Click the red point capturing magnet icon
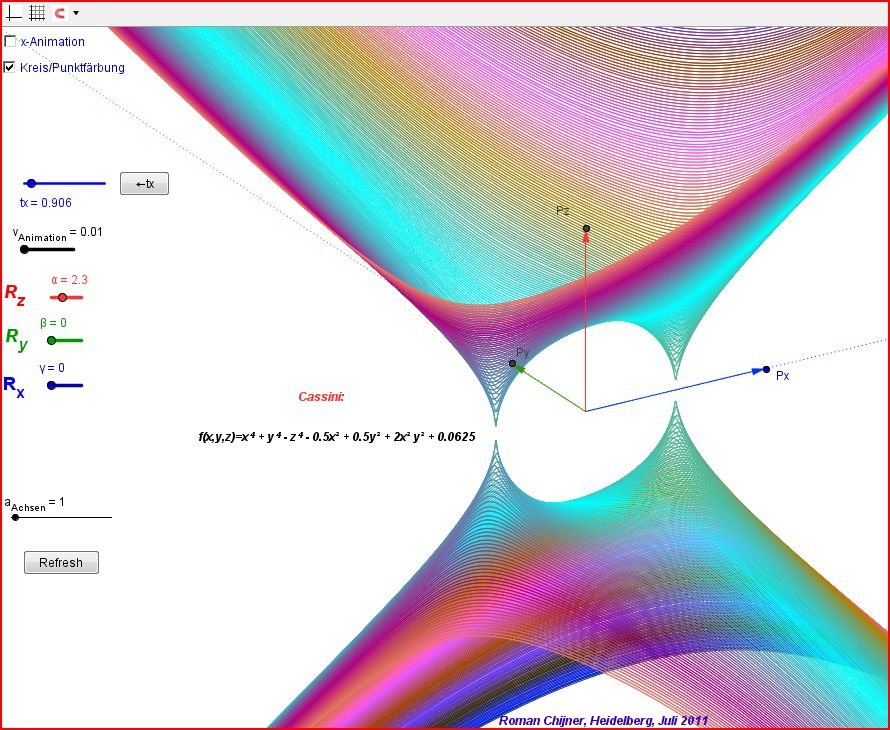The height and width of the screenshot is (730, 890). [x=59, y=13]
